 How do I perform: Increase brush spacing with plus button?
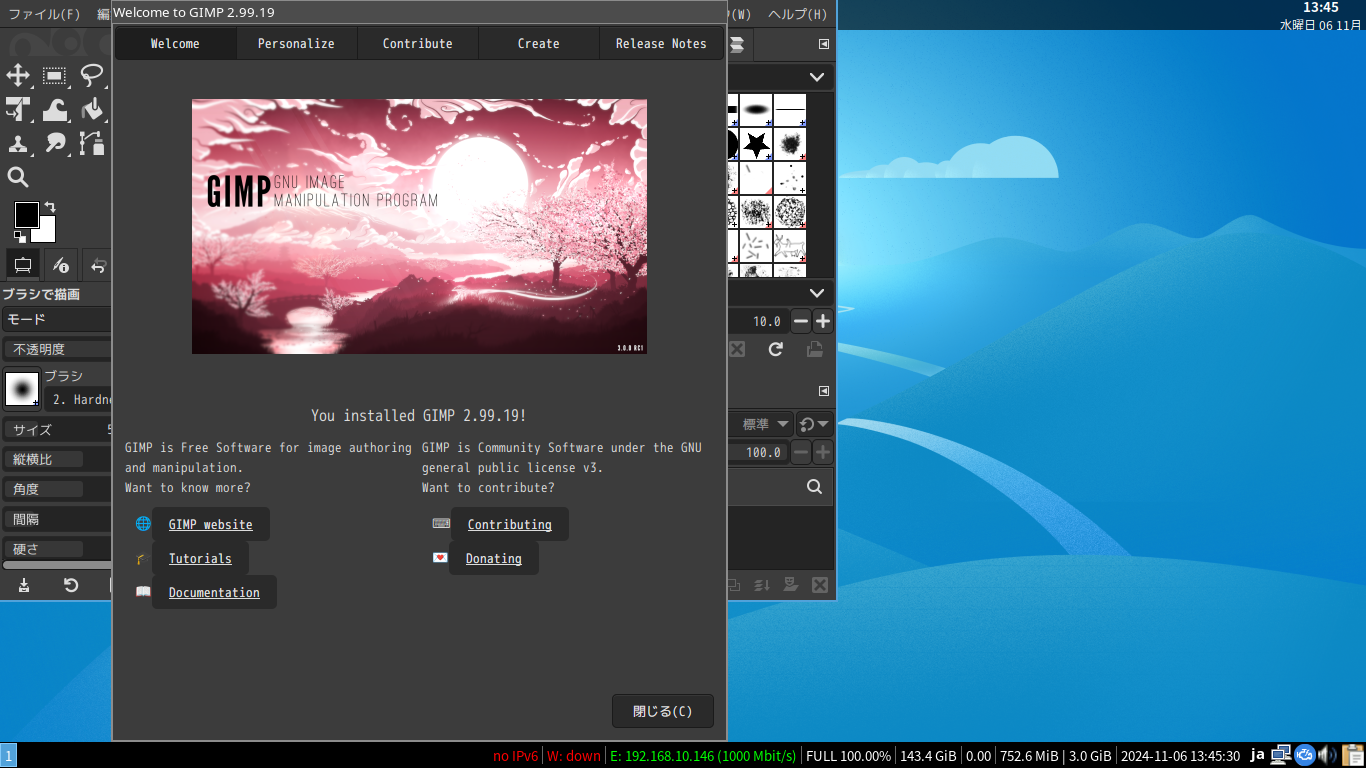(x=823, y=321)
